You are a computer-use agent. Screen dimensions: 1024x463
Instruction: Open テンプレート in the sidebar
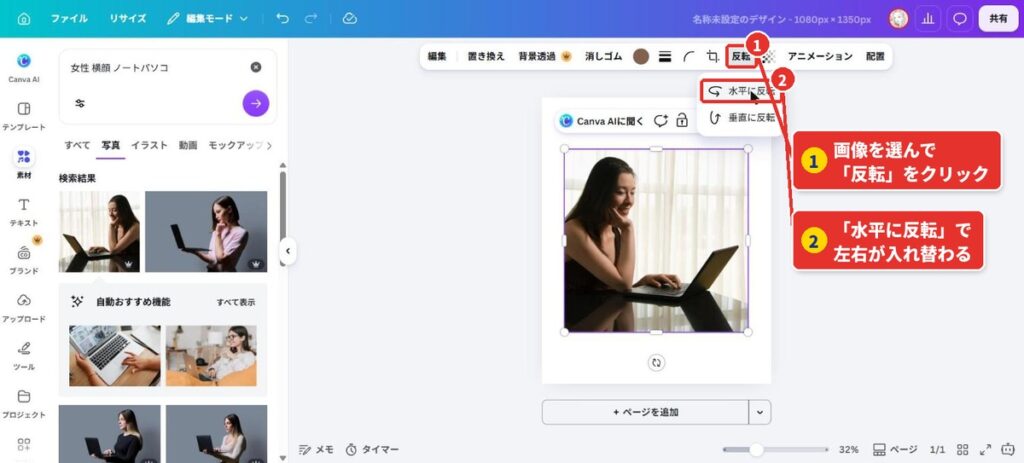(24, 116)
